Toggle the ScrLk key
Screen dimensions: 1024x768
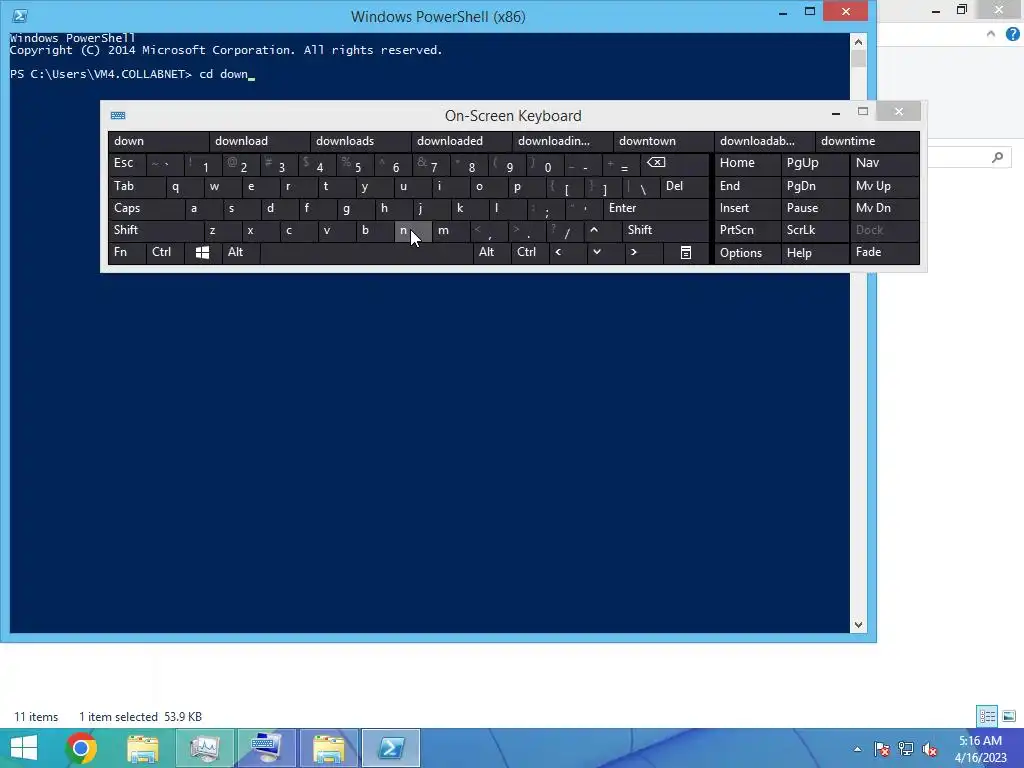tap(814, 230)
